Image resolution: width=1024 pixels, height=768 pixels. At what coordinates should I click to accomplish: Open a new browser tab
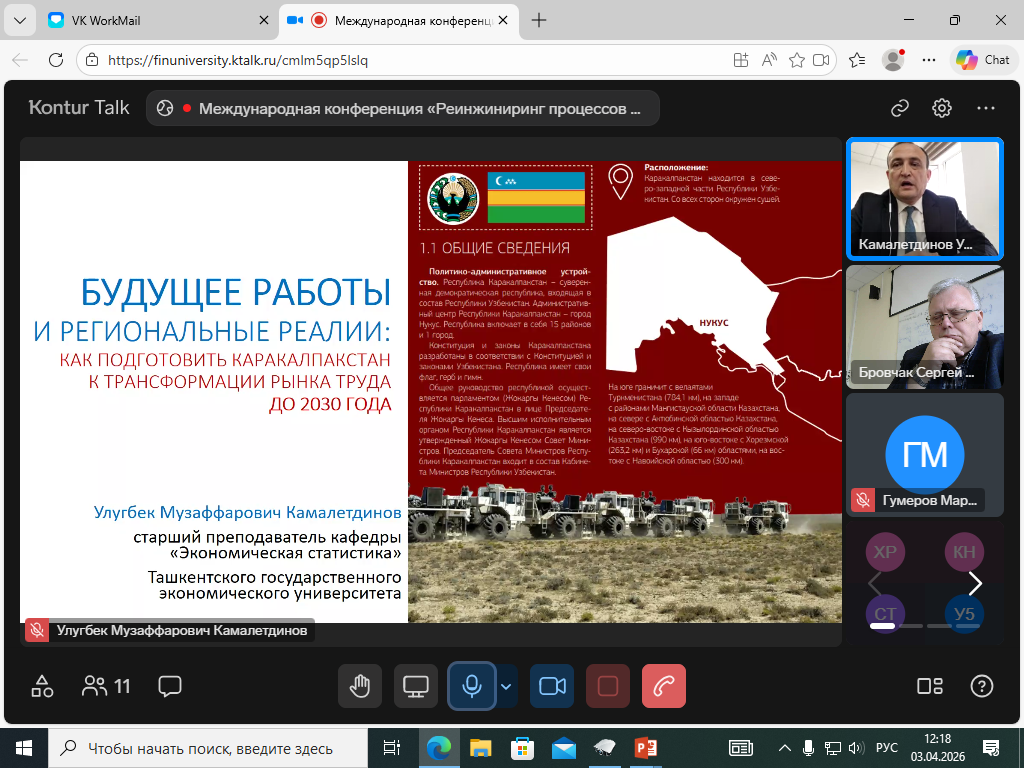pos(539,20)
